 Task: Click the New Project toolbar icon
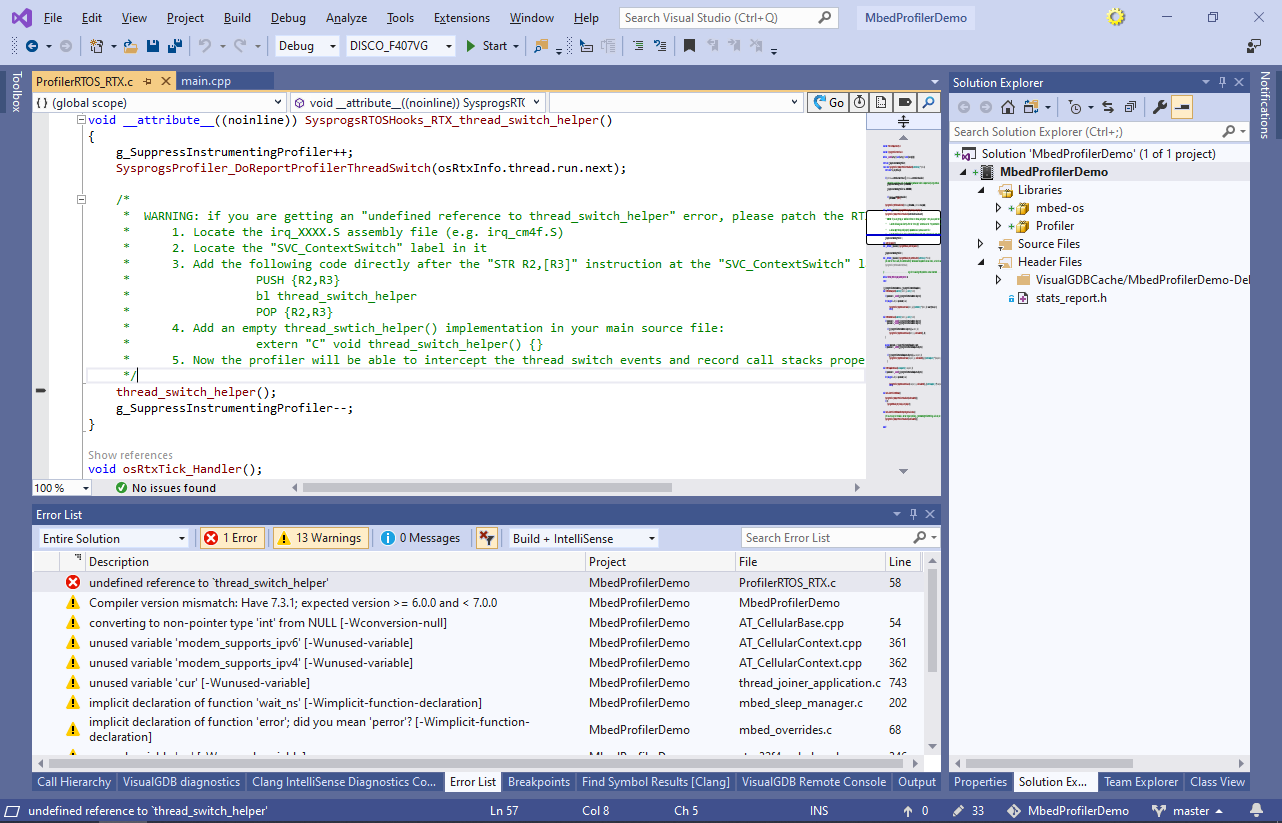coord(97,46)
